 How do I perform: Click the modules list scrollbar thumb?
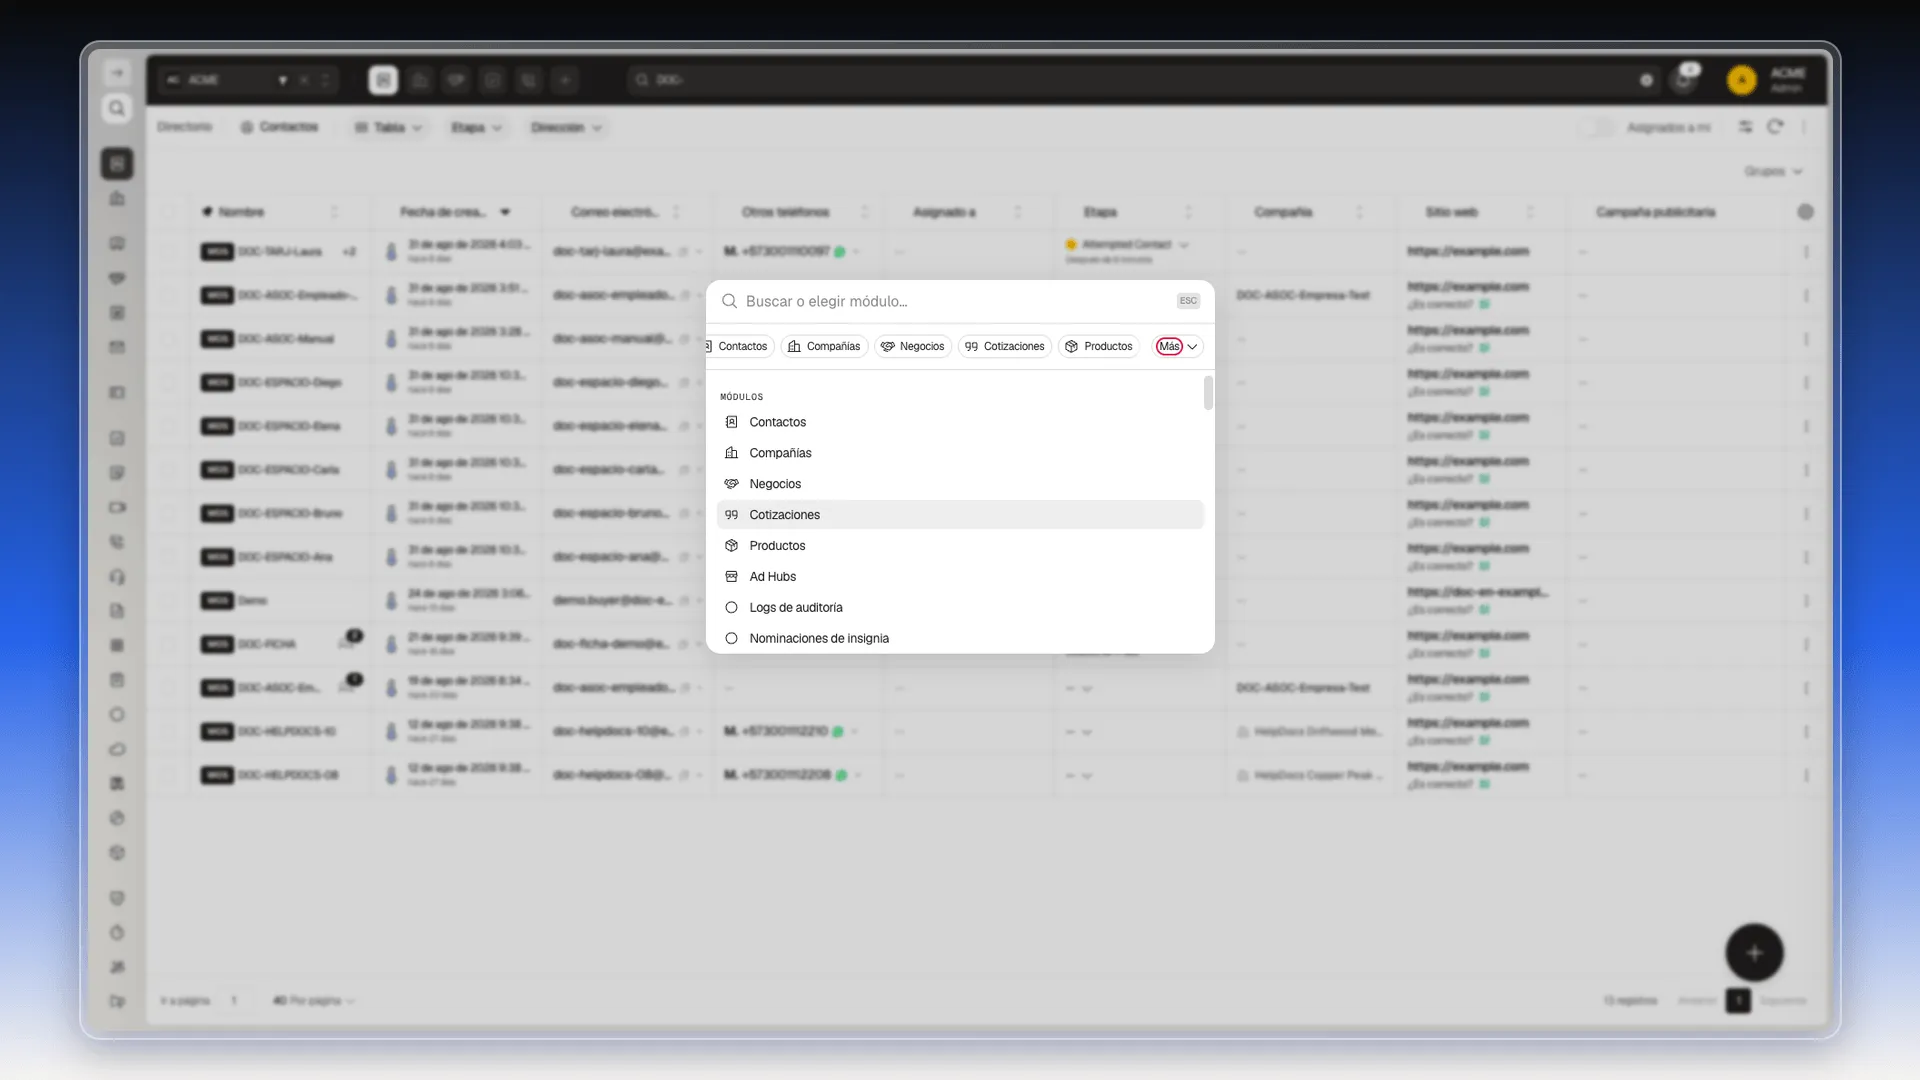coord(1208,393)
